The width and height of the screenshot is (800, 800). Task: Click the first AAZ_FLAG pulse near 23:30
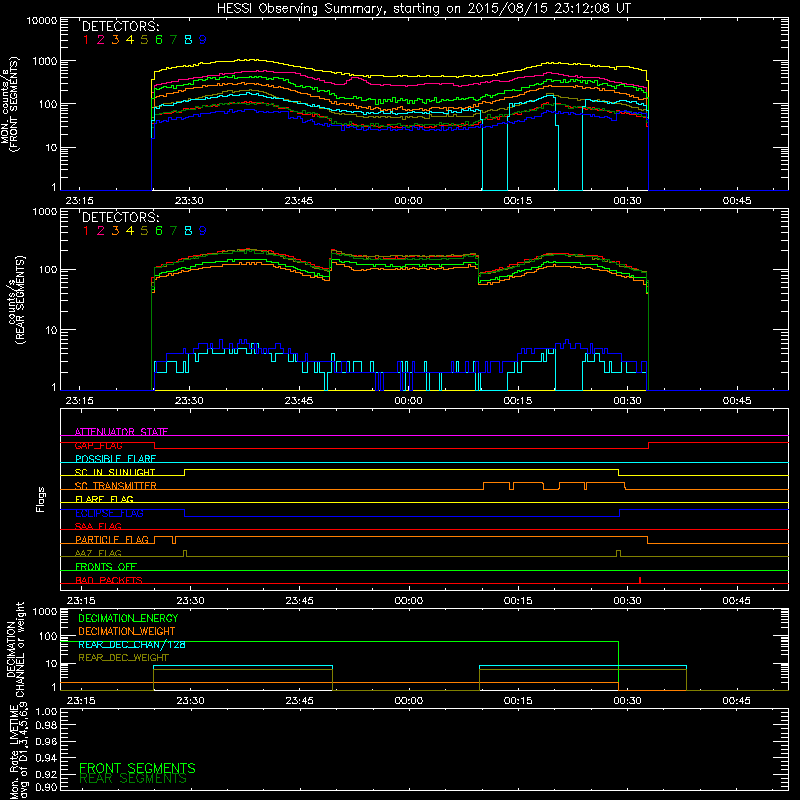(185, 554)
